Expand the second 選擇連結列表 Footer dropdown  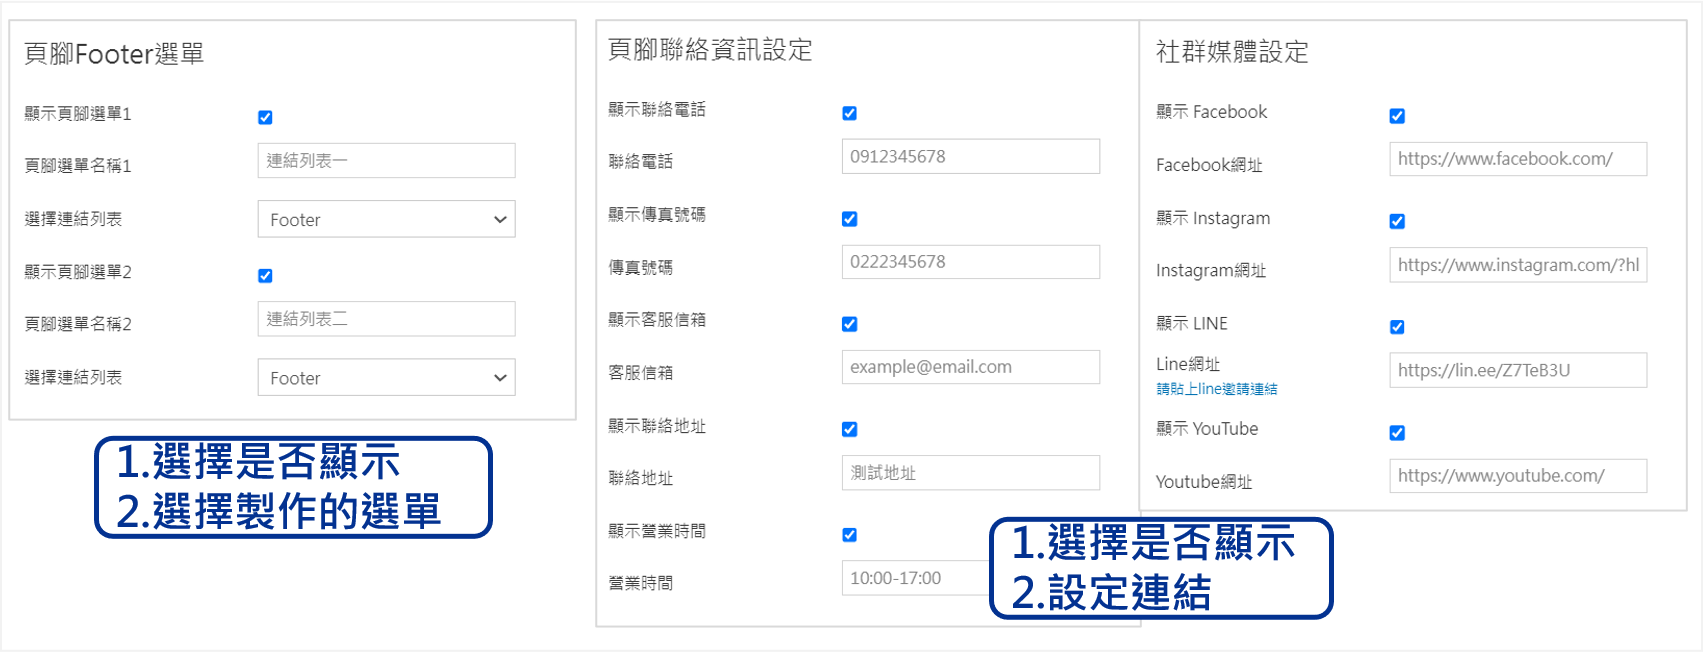pyautogui.click(x=386, y=377)
